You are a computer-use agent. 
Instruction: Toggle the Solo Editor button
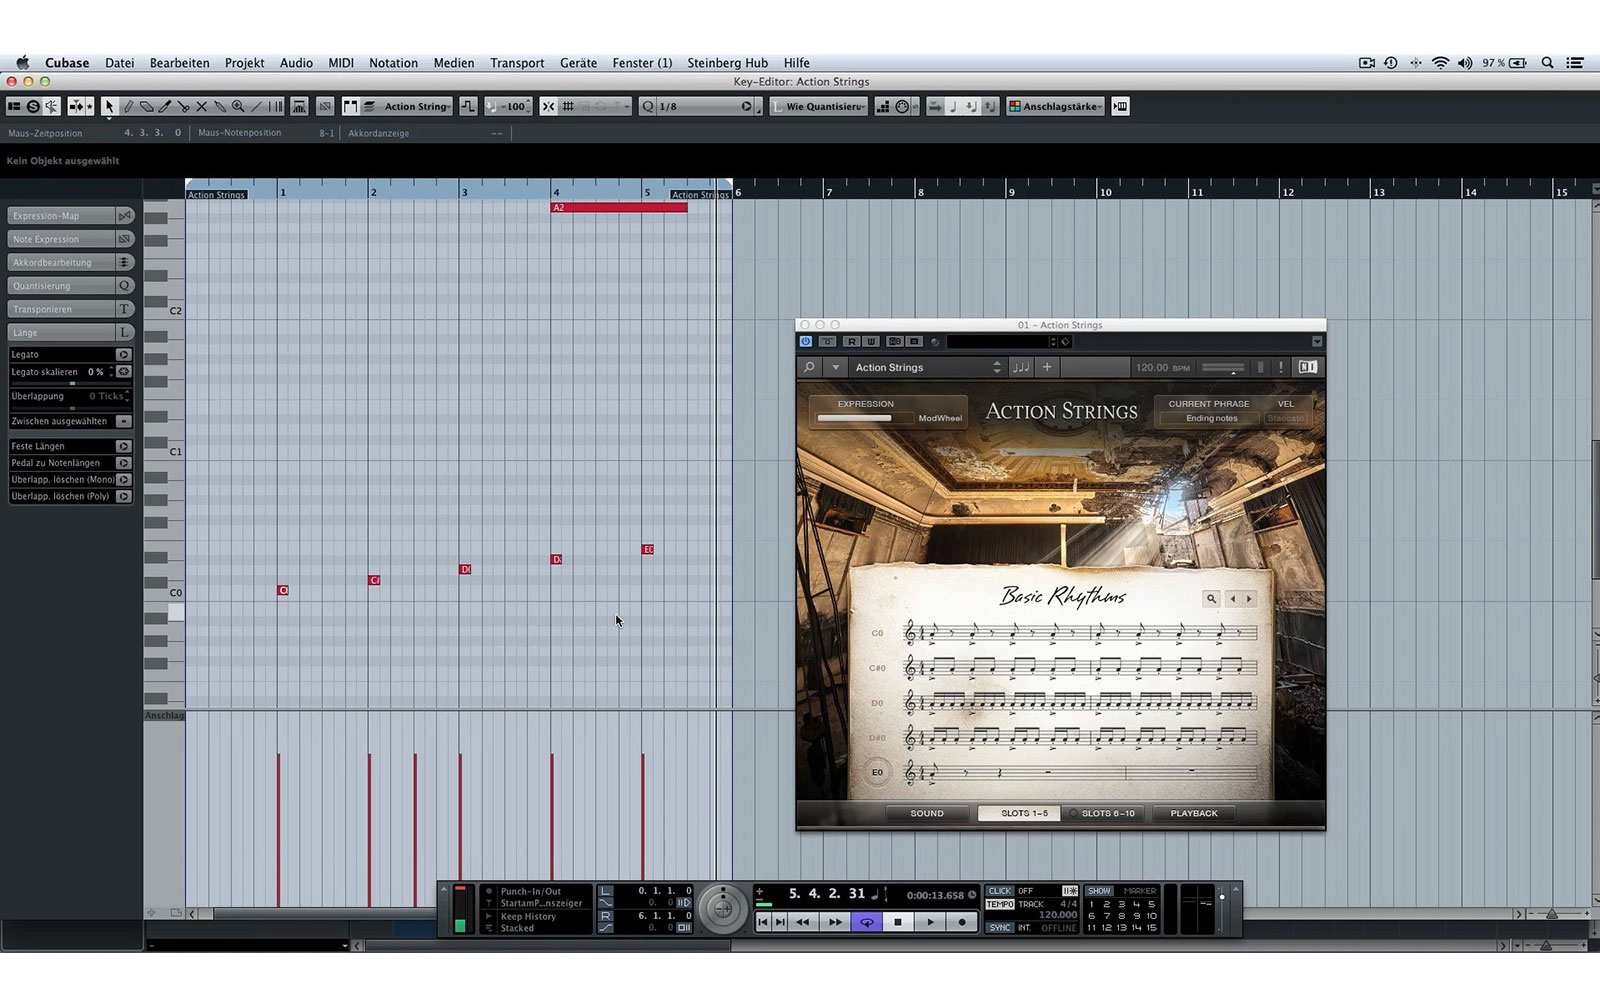33,106
